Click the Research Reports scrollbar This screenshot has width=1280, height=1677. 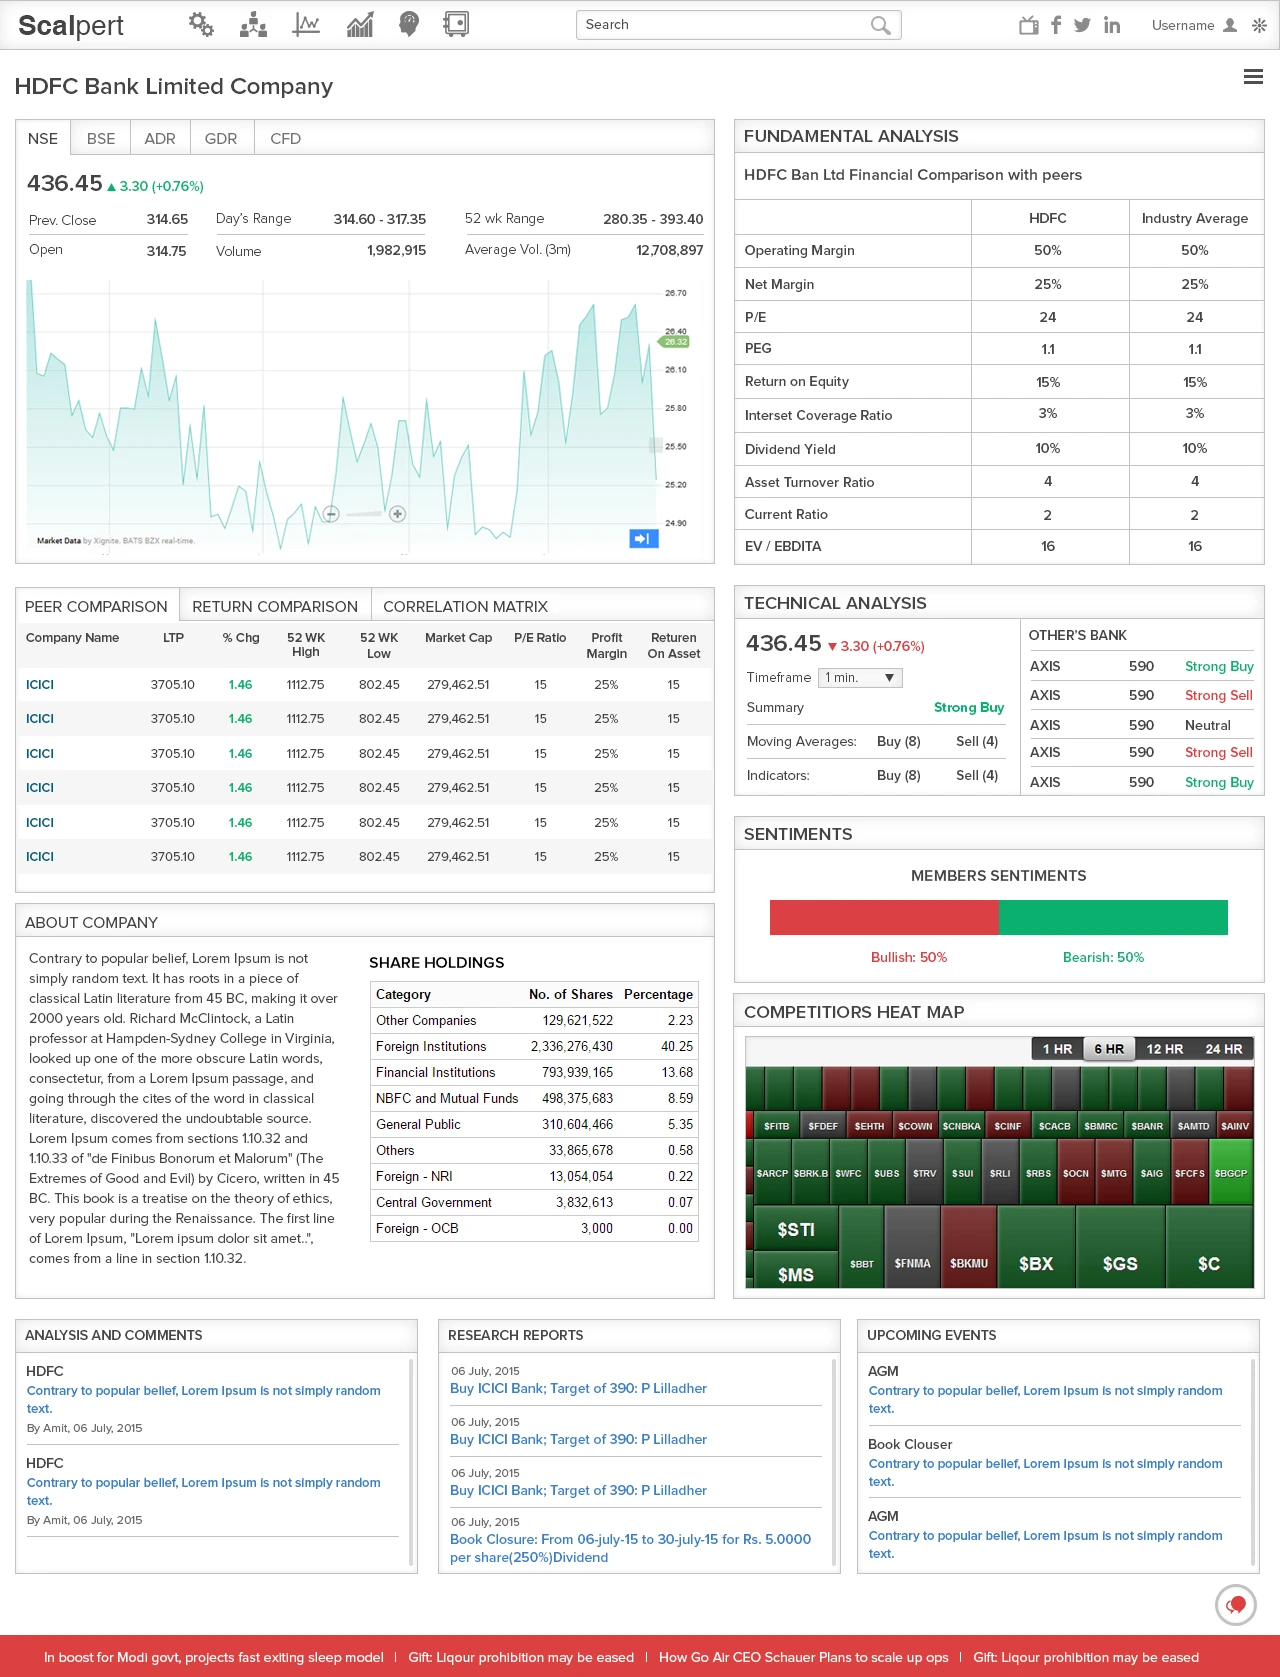coord(834,1461)
